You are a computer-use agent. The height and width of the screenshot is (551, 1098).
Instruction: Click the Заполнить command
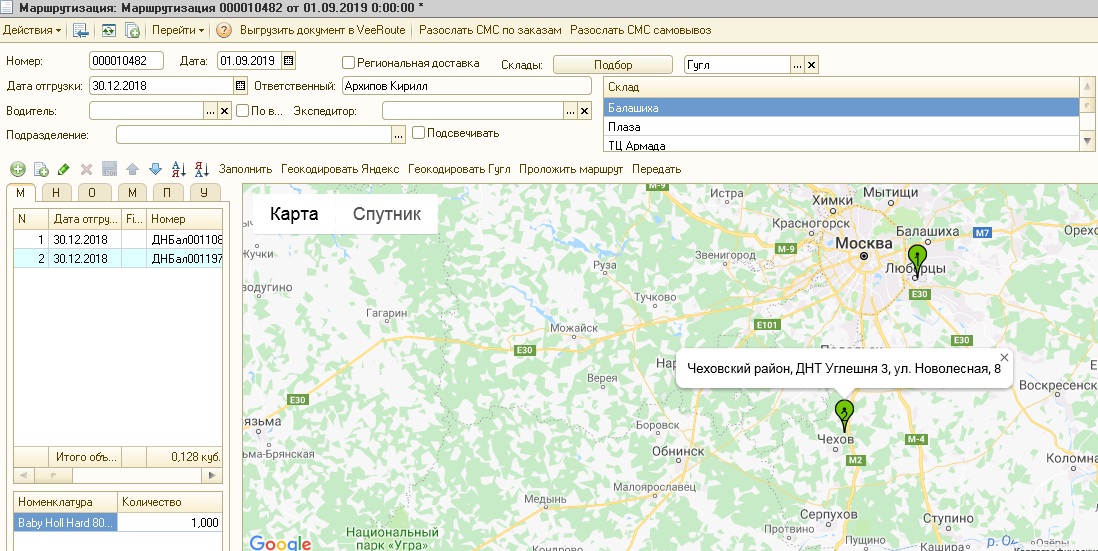point(245,169)
